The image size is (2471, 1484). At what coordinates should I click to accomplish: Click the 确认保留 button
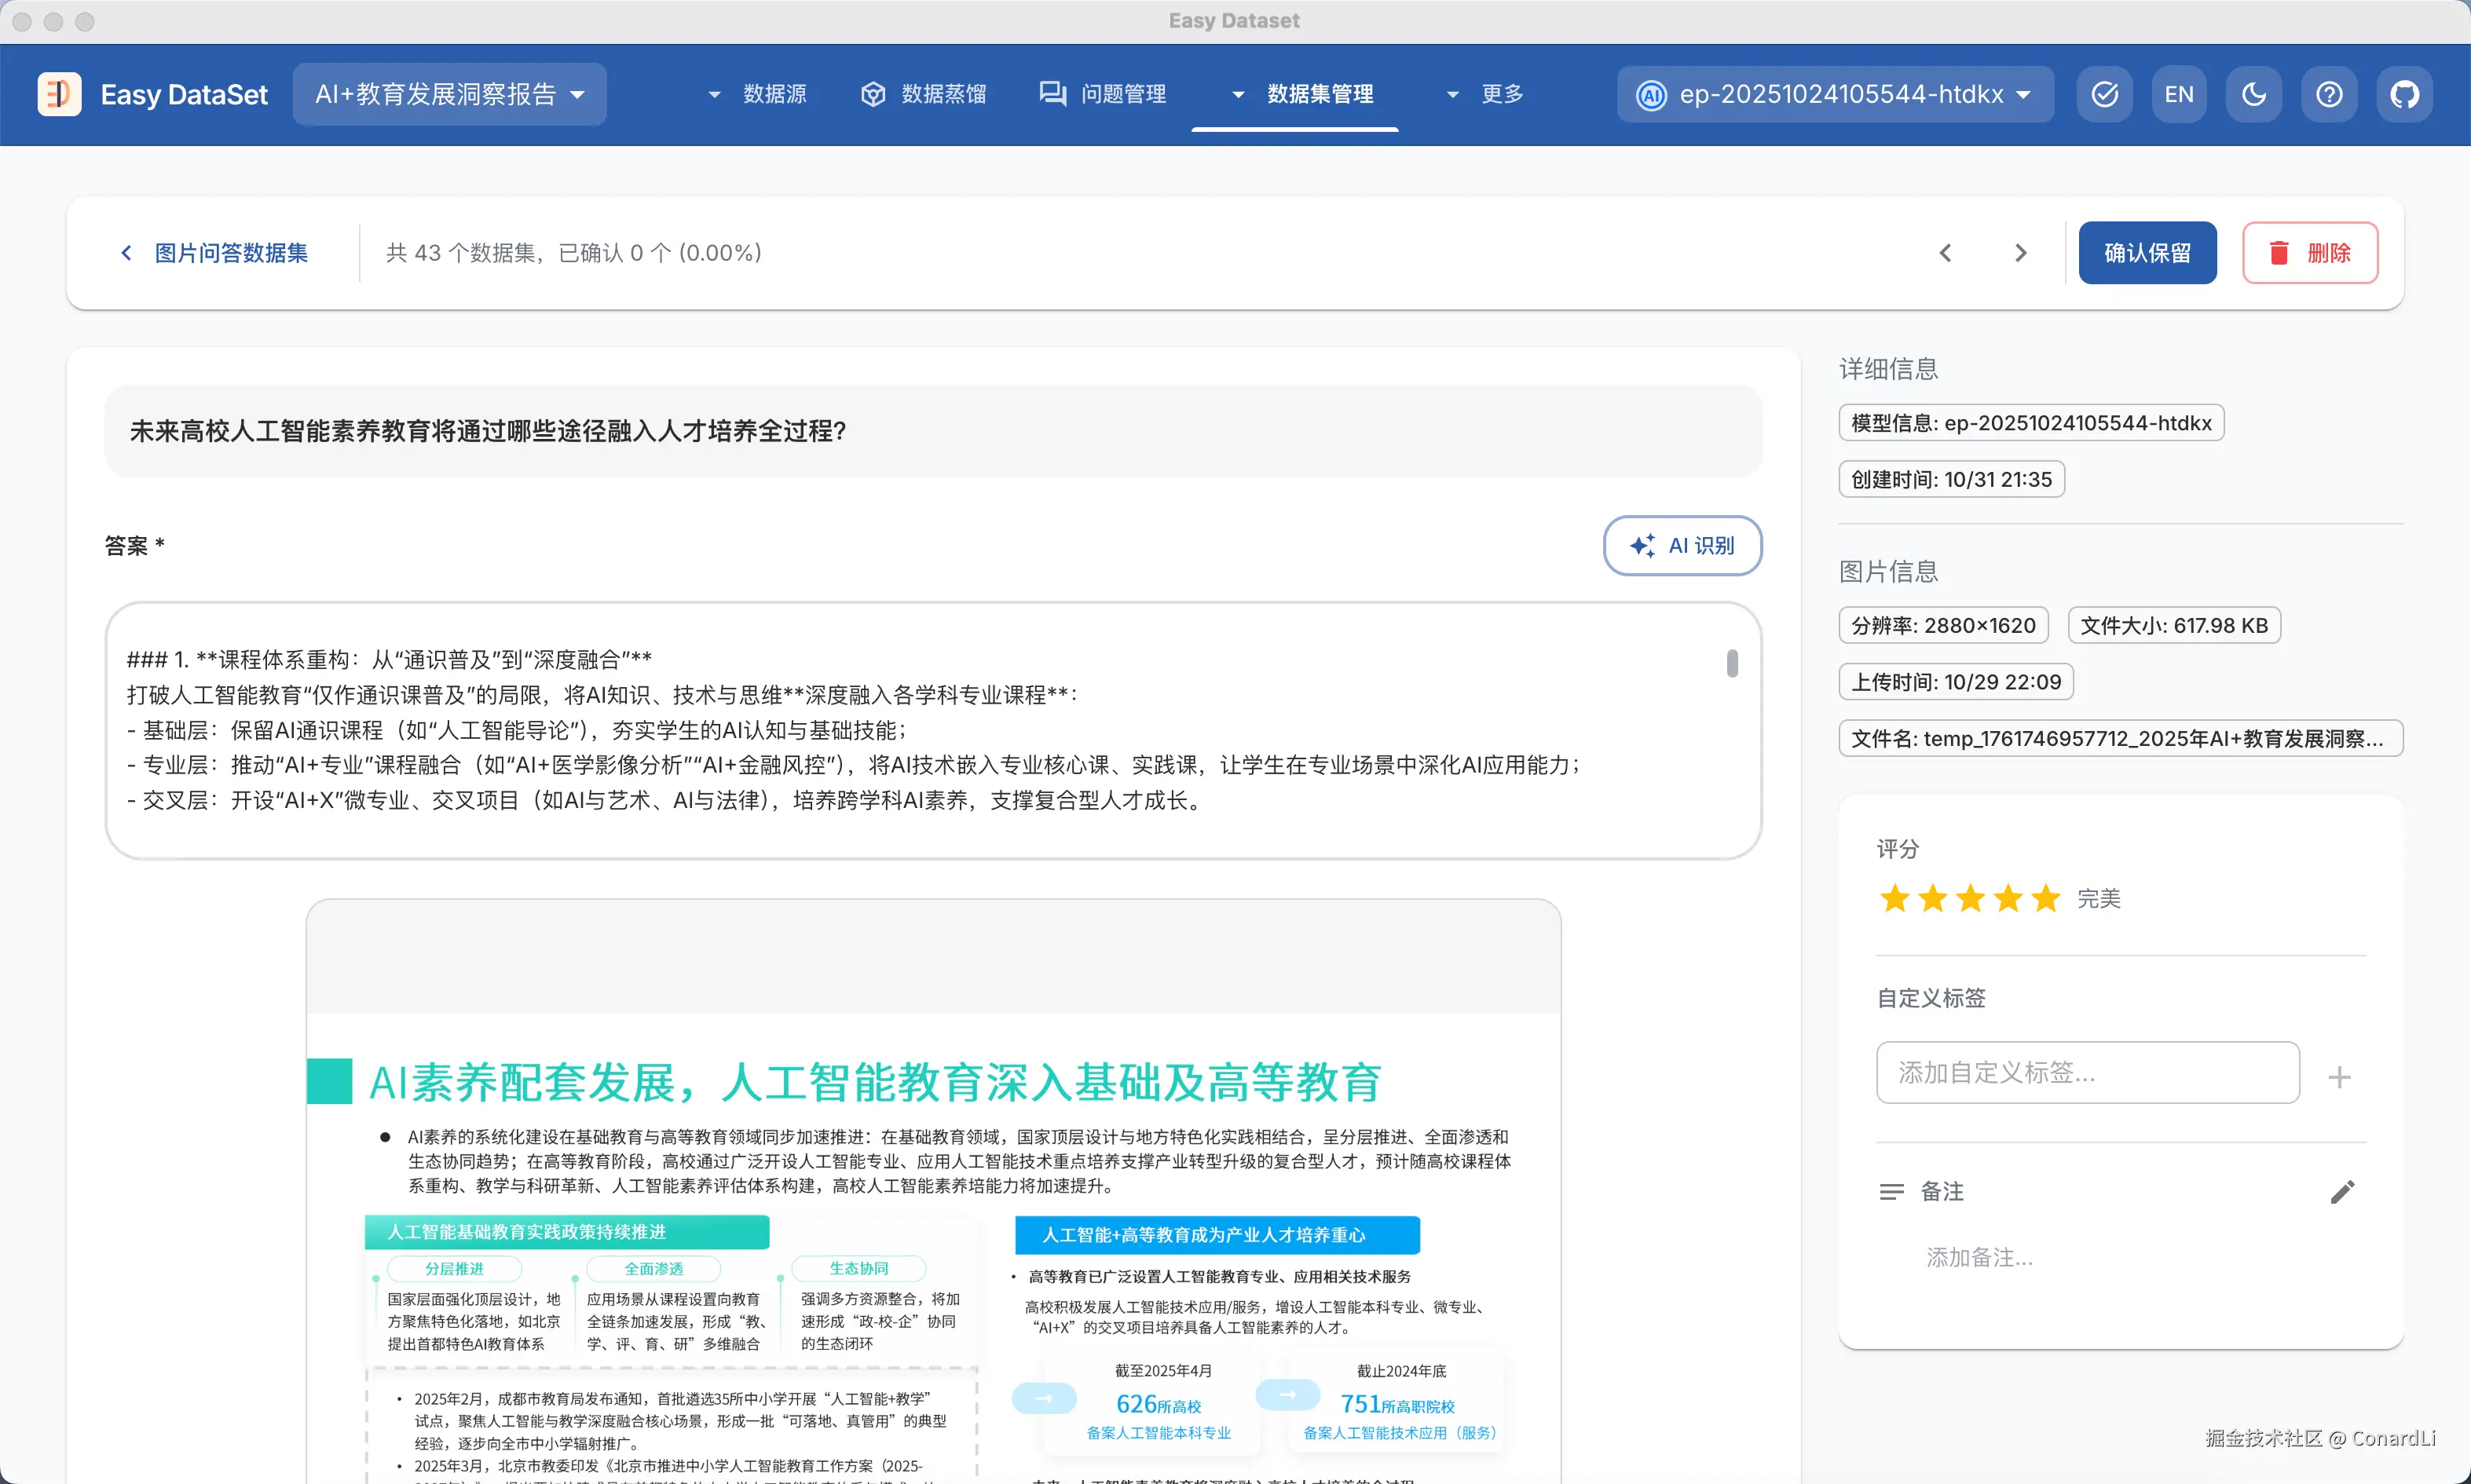2147,253
